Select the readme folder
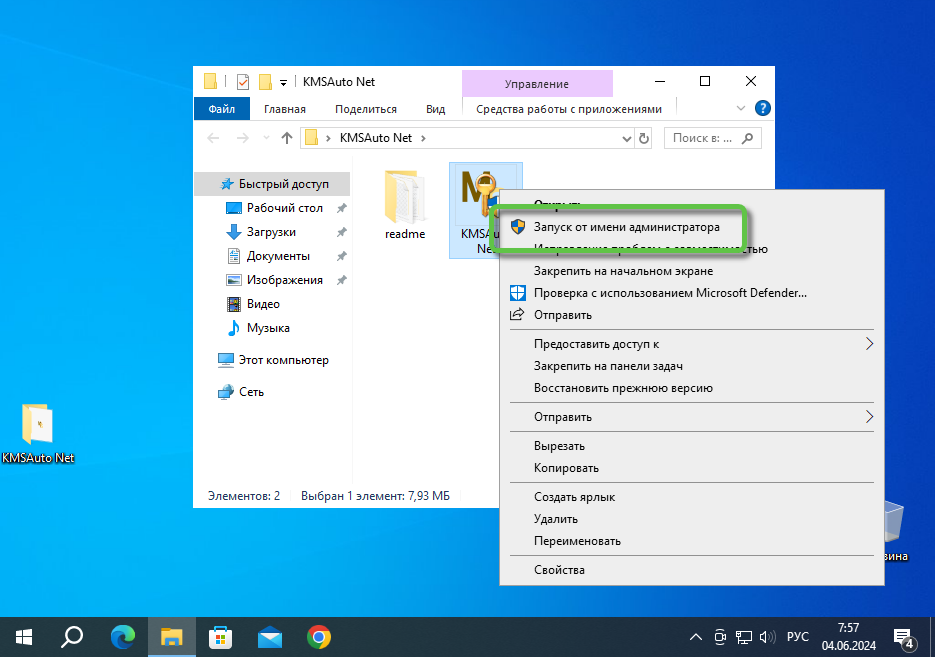The height and width of the screenshot is (657, 935). click(x=405, y=204)
